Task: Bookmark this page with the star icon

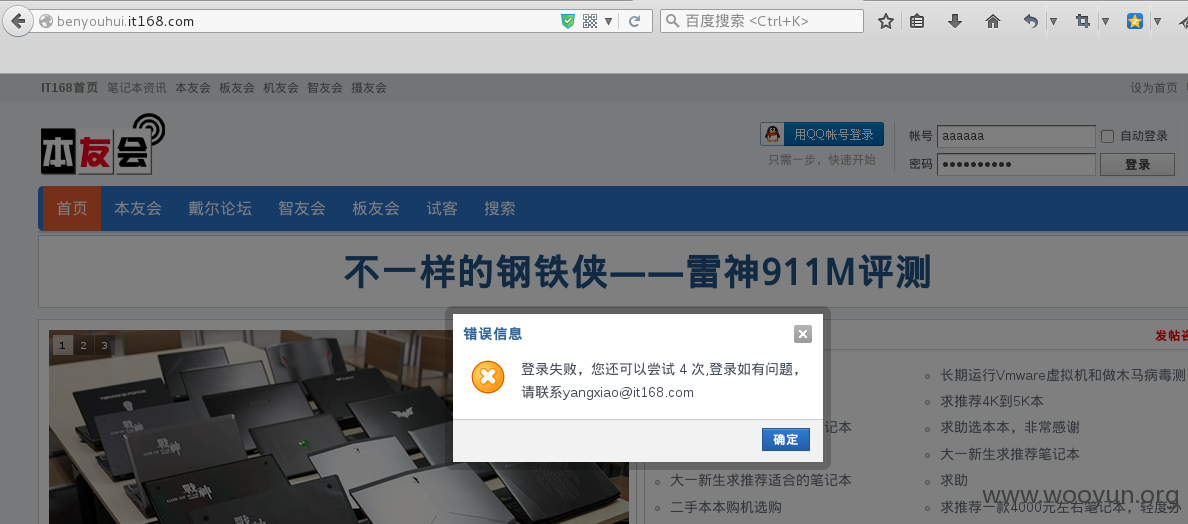Action: 886,21
